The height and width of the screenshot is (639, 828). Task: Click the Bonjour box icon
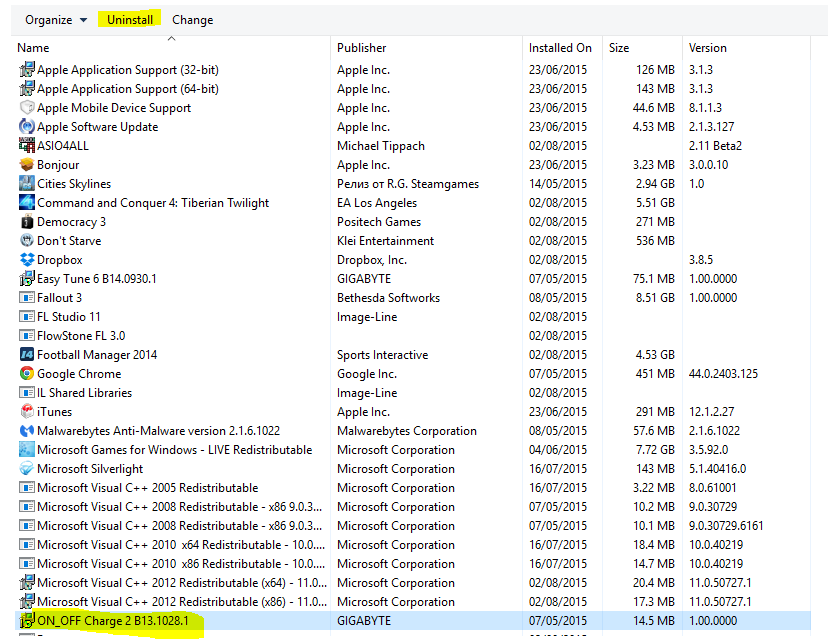pyautogui.click(x=27, y=165)
